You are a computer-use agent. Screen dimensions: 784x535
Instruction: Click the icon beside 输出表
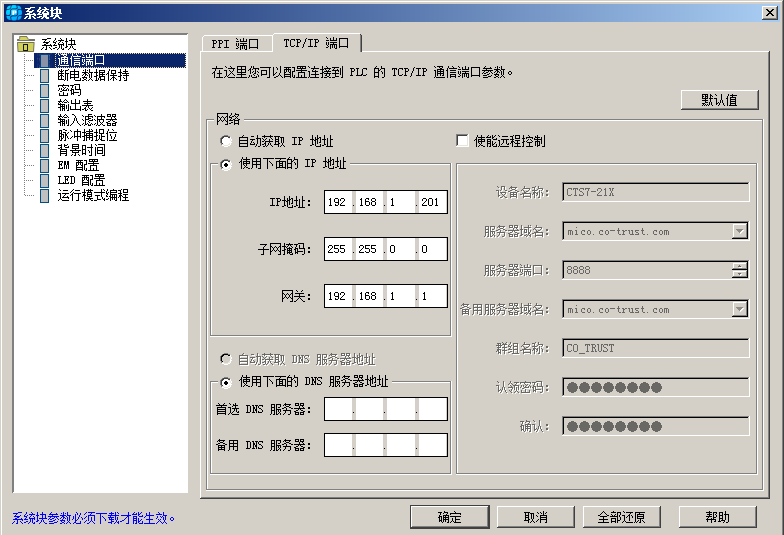pos(44,106)
